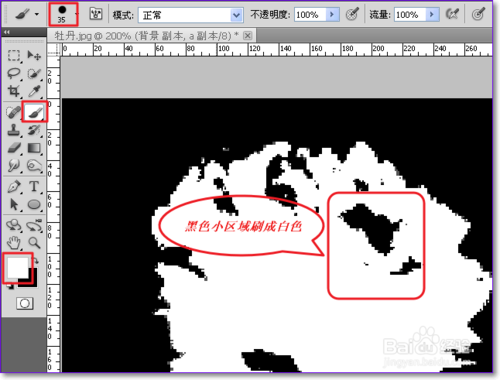This screenshot has width=500, height=380.
Task: Click the opacity (不透明度) value field
Action: [310, 15]
